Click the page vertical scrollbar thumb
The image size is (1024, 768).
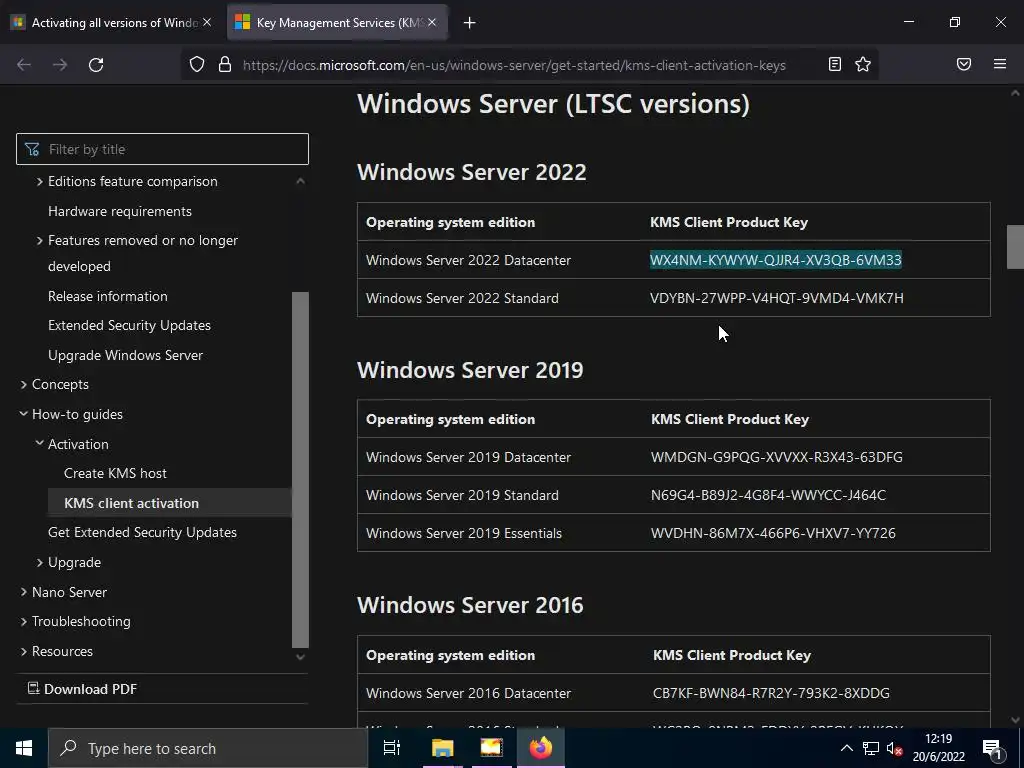(1015, 247)
